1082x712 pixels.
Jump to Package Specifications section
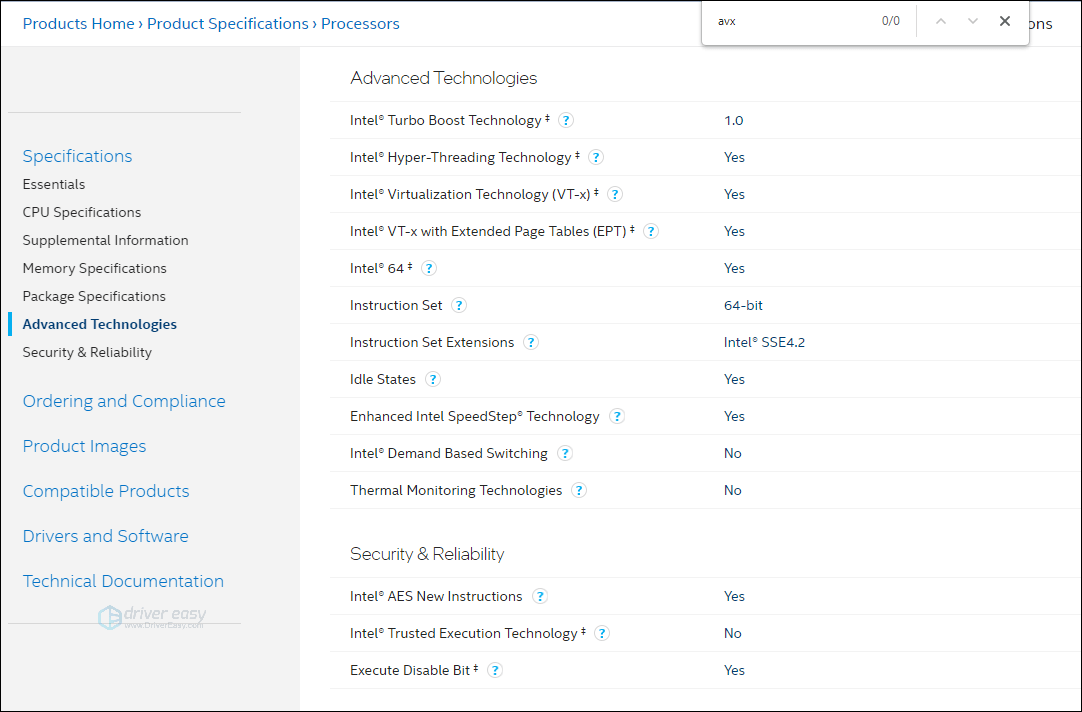pos(94,296)
